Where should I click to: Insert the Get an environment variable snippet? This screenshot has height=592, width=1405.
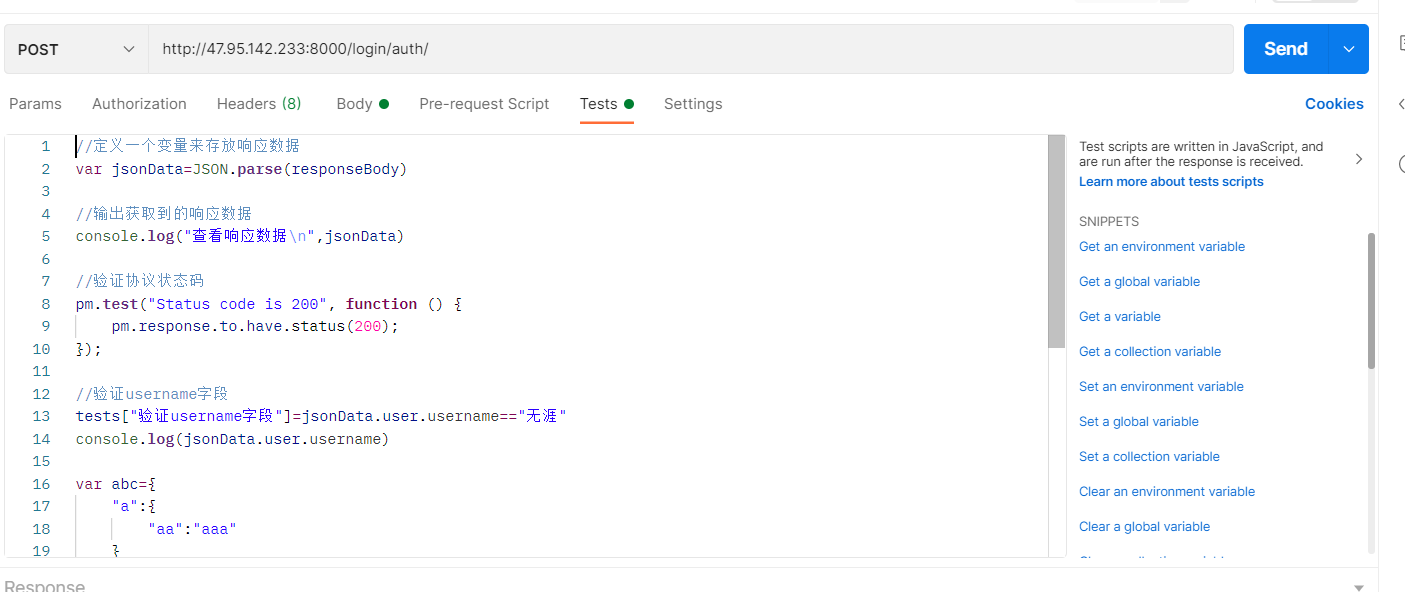click(1162, 247)
